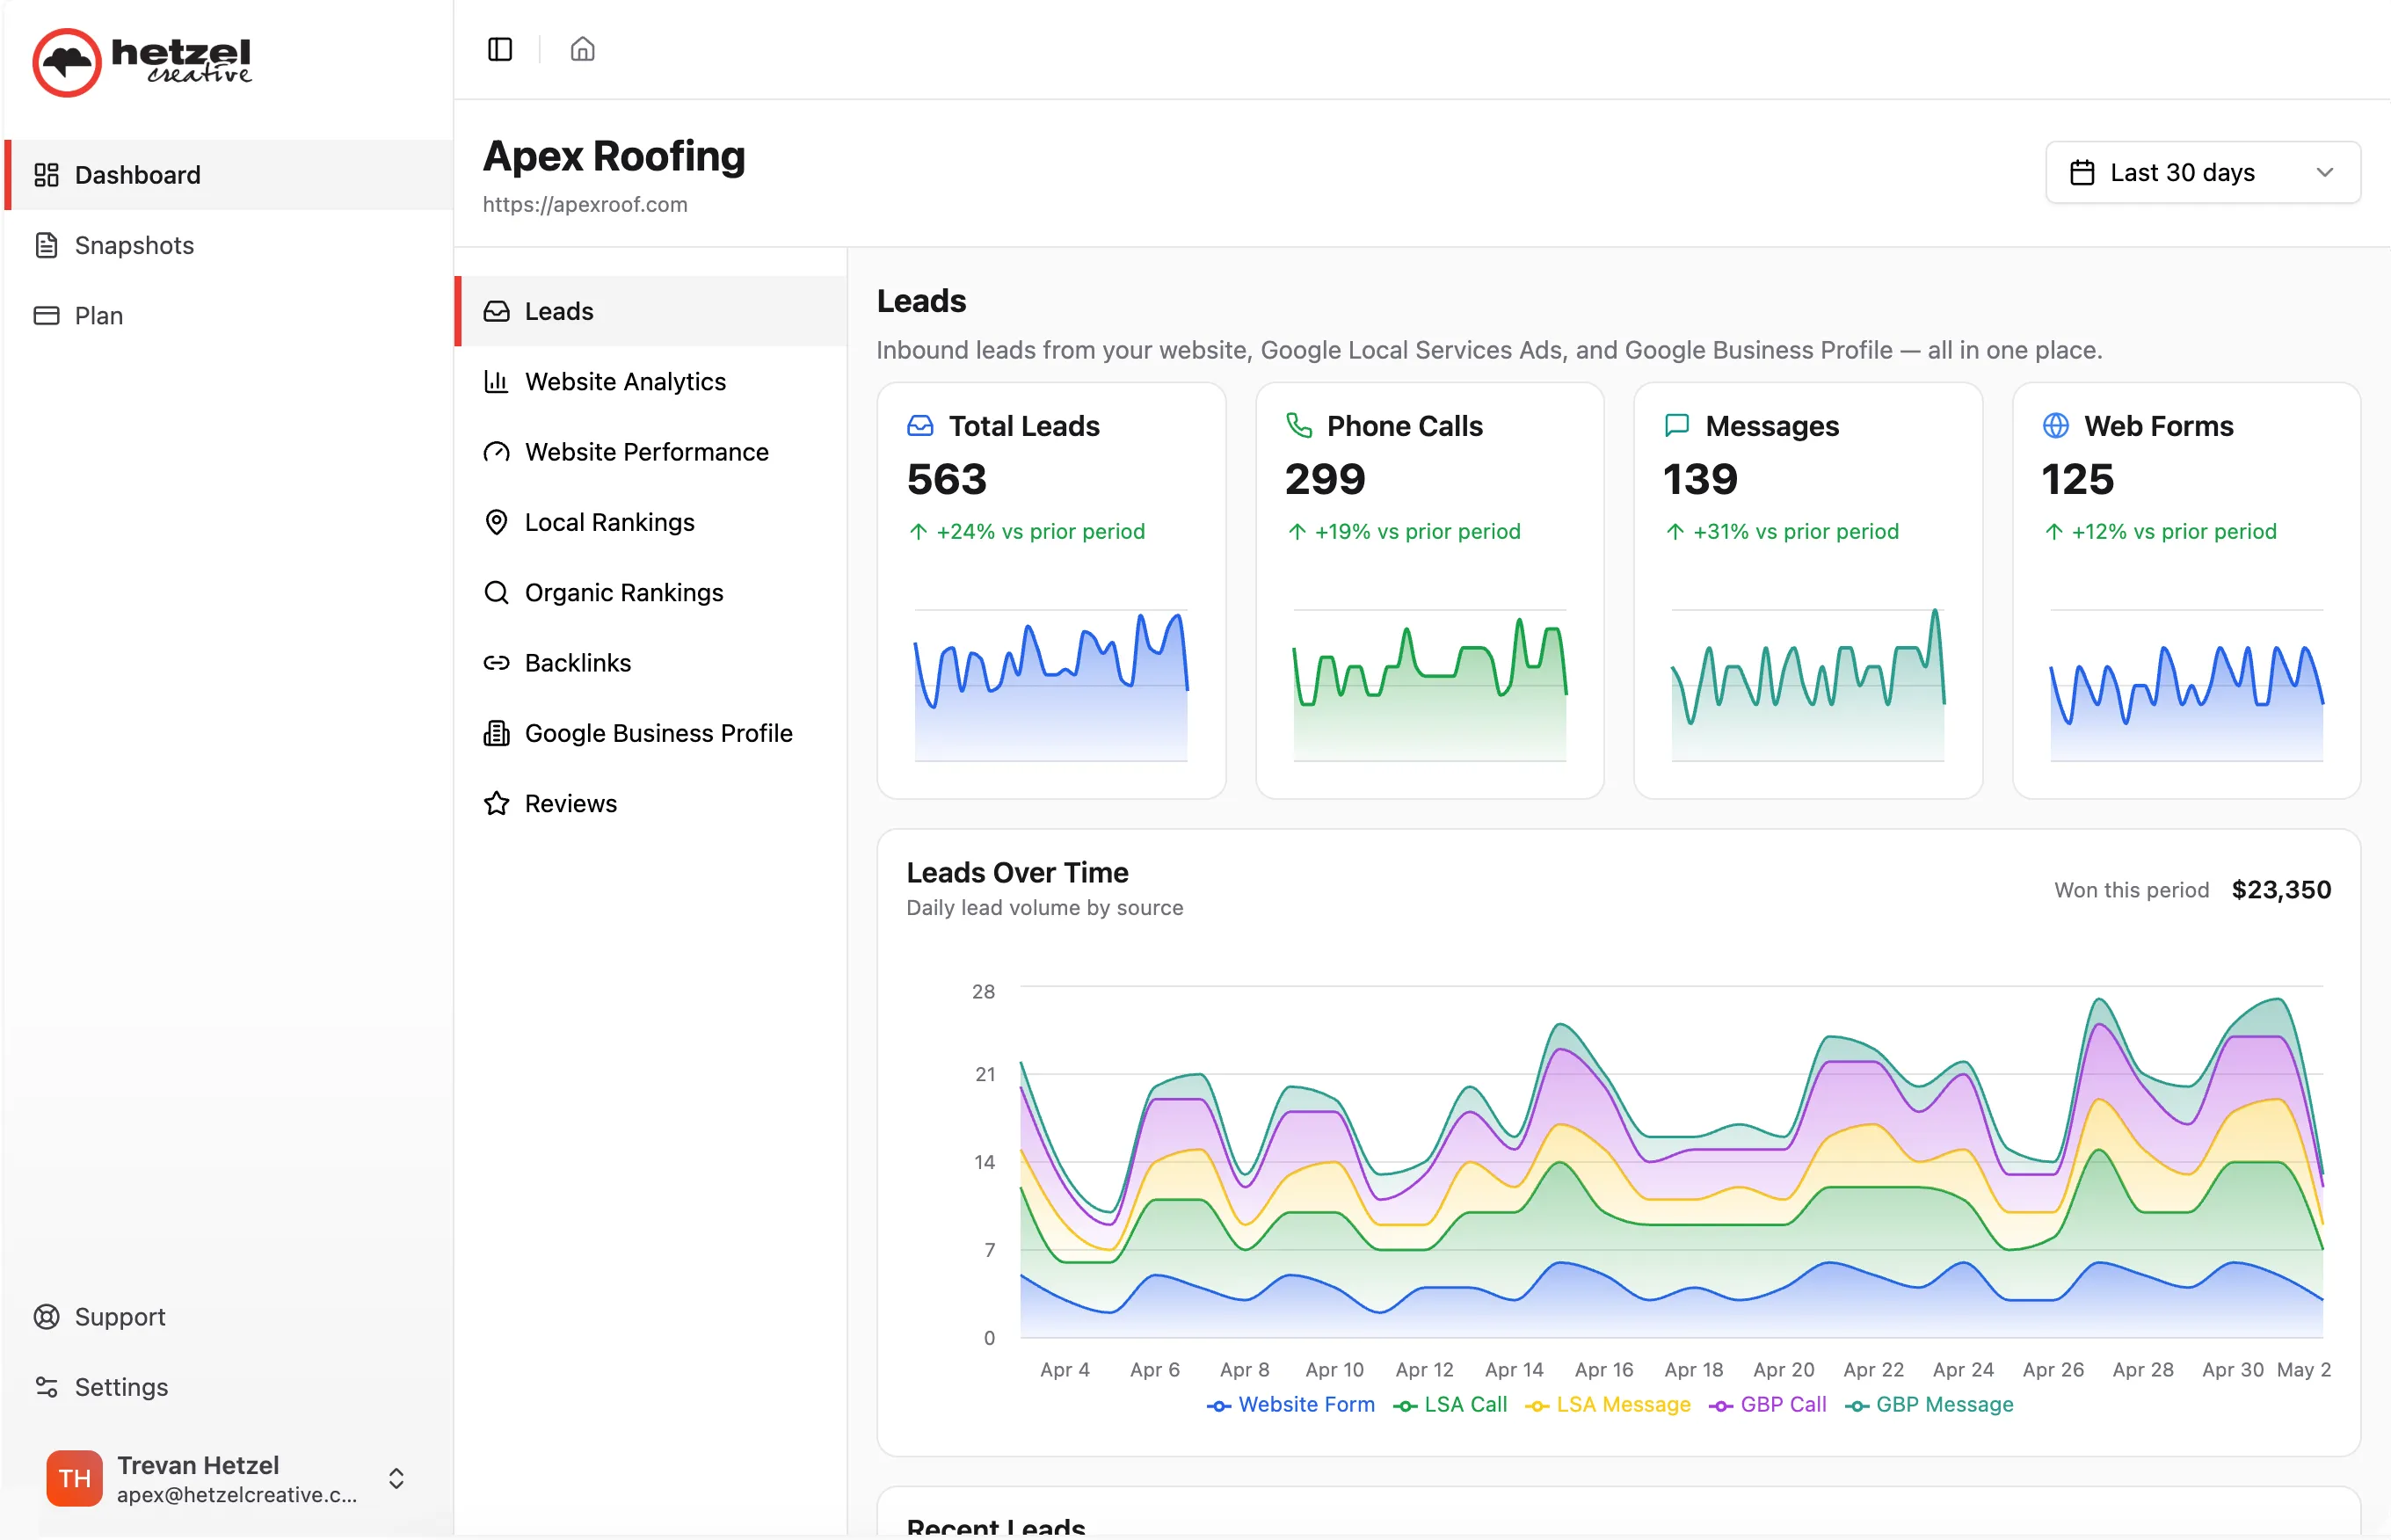Open Support from the sidebar
Image resolution: width=2391 pixels, height=1540 pixels.
coord(228,1316)
